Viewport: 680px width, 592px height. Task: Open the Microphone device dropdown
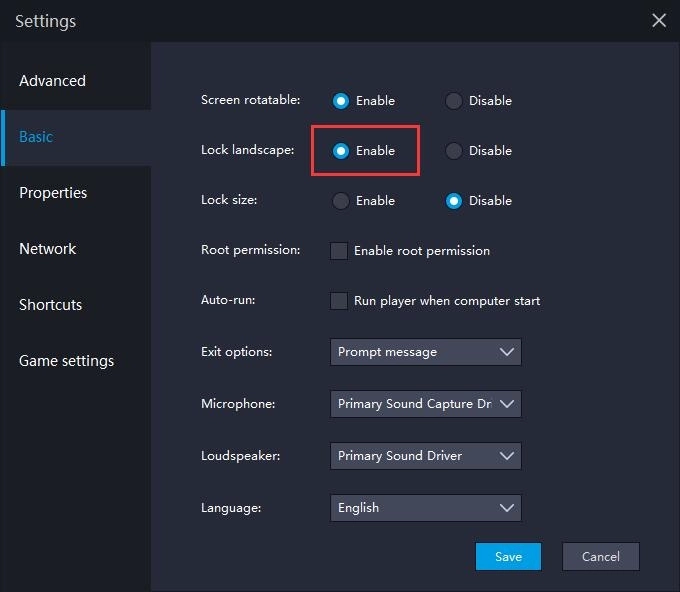coord(425,404)
